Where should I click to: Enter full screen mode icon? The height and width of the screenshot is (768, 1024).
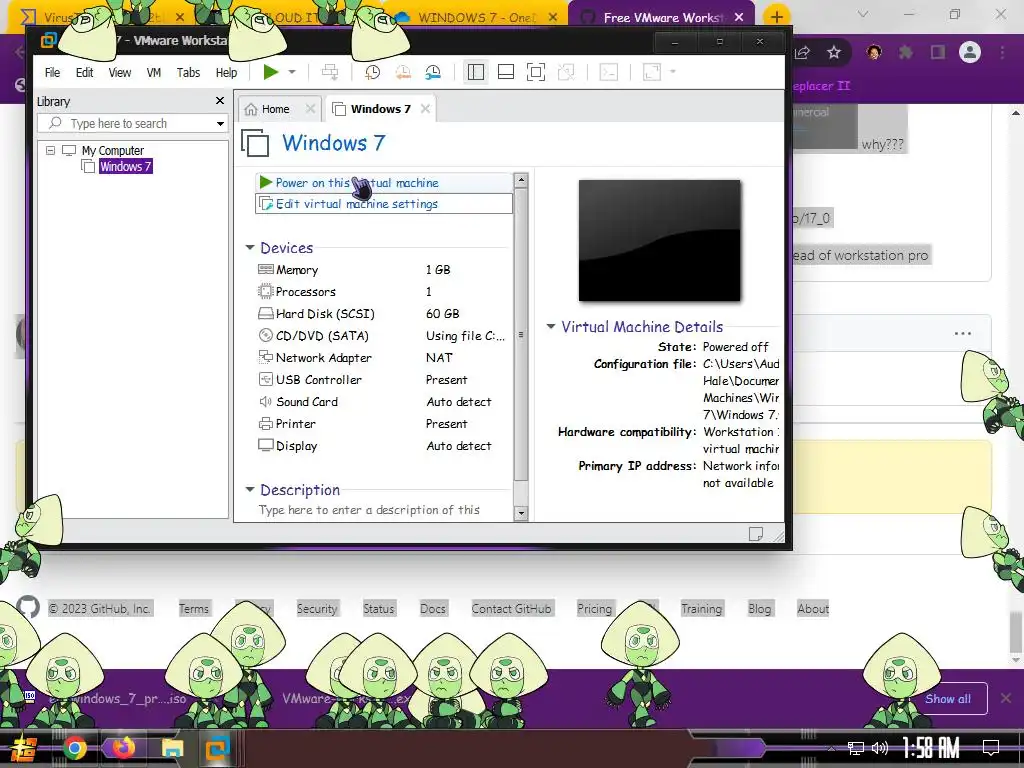pos(536,72)
